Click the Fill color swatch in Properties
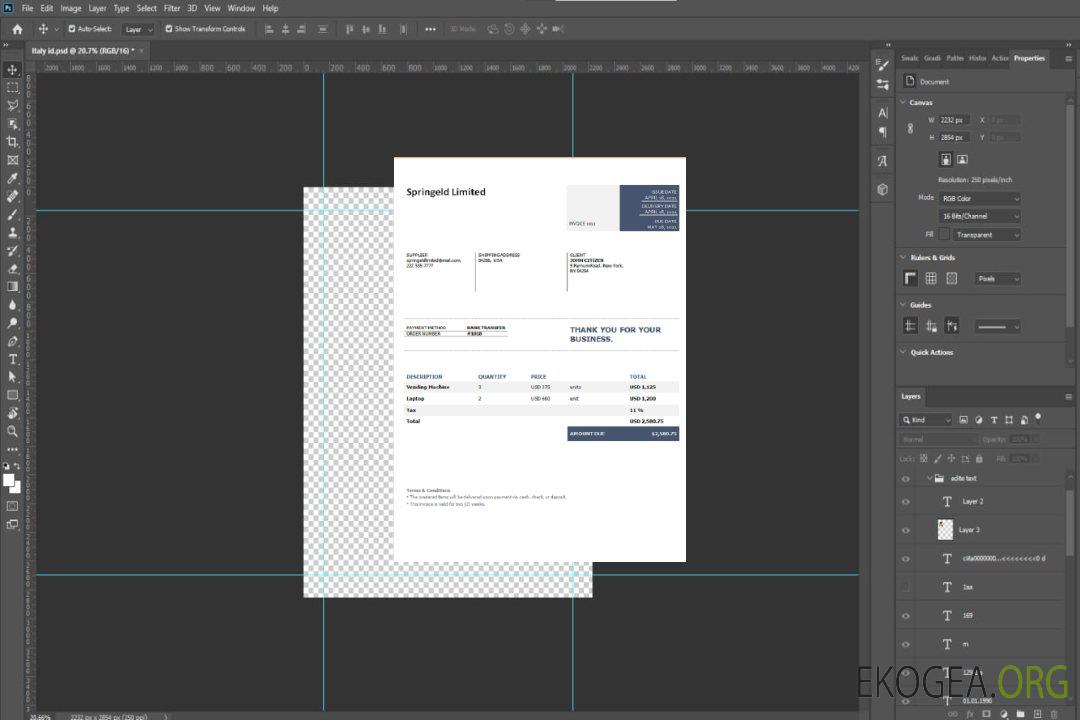The image size is (1080, 720). 944,235
